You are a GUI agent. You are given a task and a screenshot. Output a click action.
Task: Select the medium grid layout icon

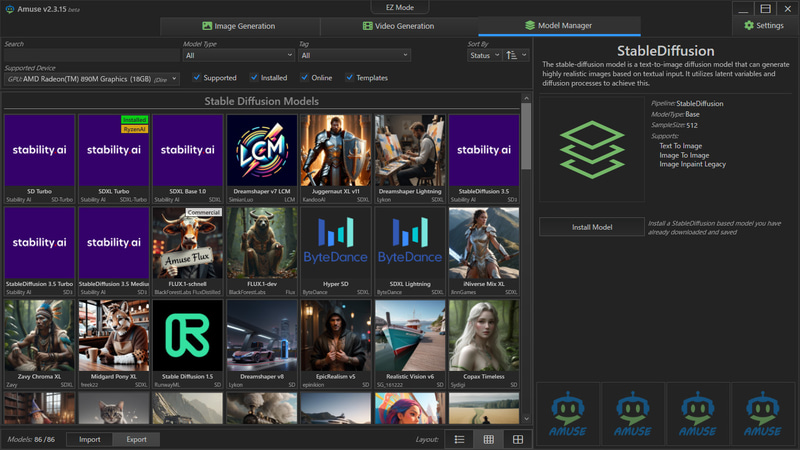(x=488, y=439)
